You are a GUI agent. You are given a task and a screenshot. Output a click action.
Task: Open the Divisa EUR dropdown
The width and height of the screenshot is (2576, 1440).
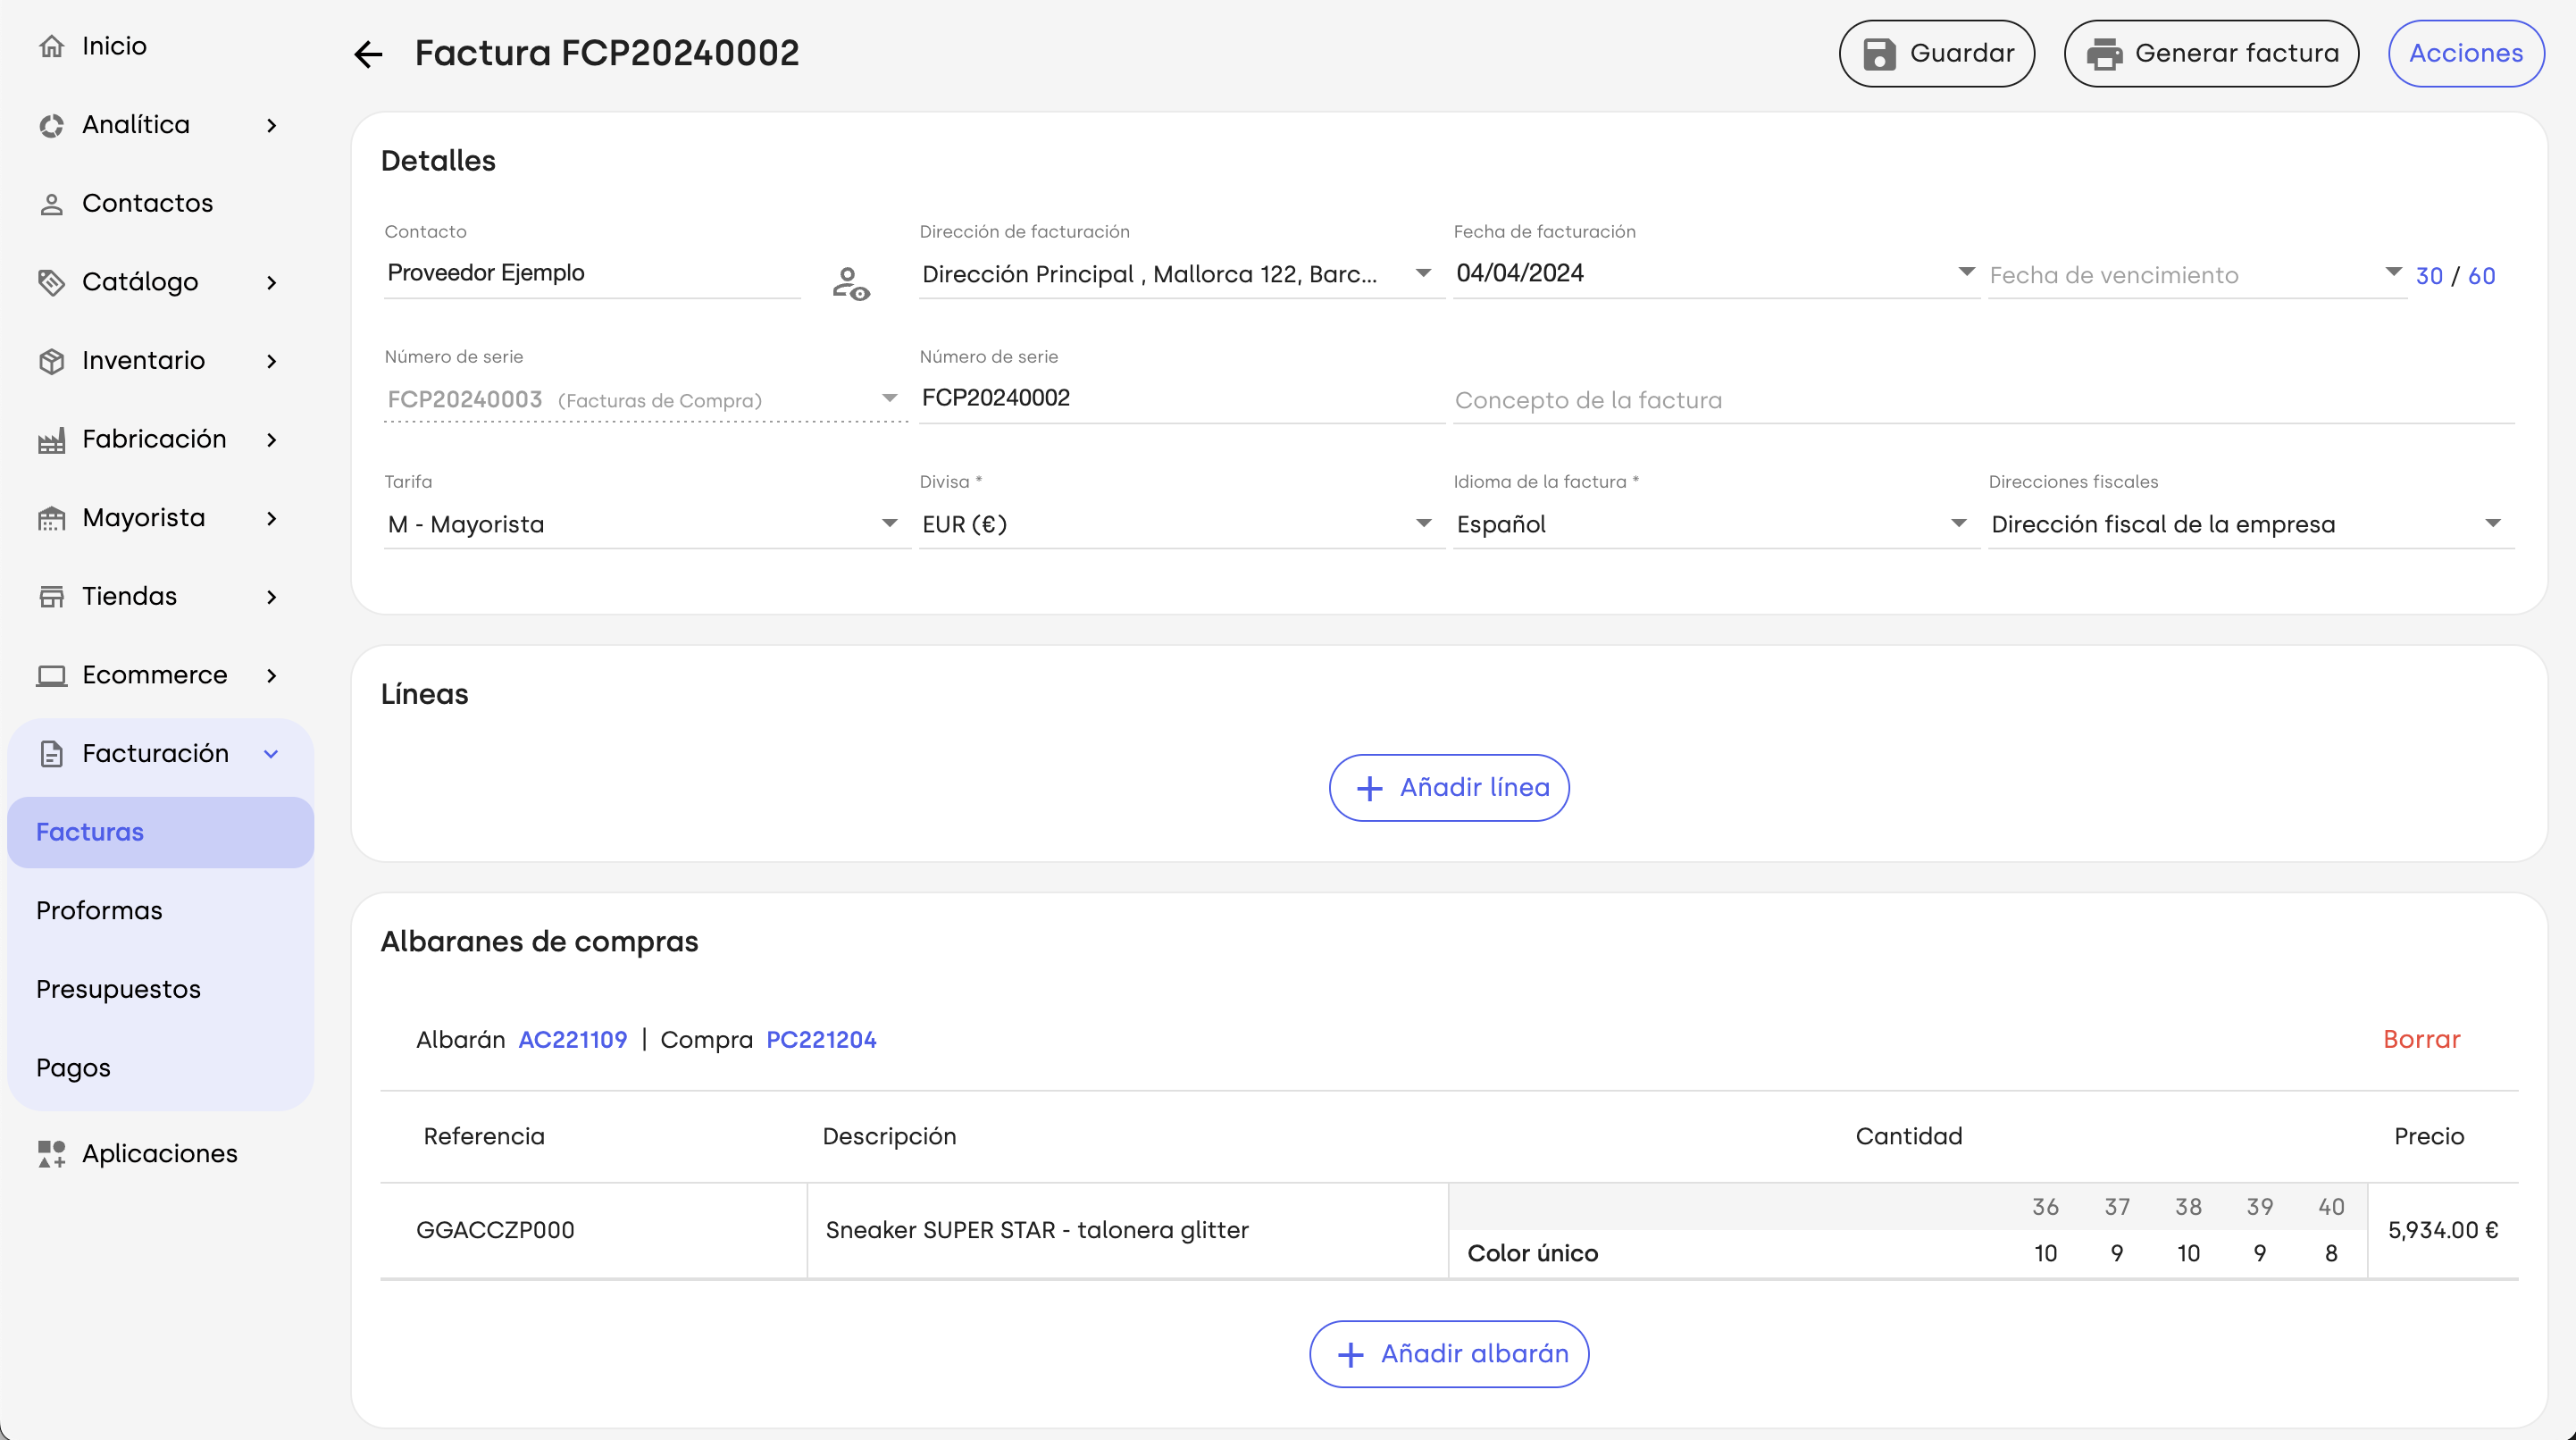pyautogui.click(x=1423, y=523)
